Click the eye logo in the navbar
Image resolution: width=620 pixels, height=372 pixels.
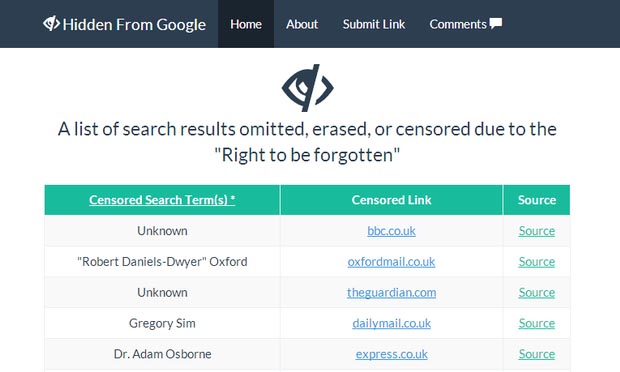51,23
